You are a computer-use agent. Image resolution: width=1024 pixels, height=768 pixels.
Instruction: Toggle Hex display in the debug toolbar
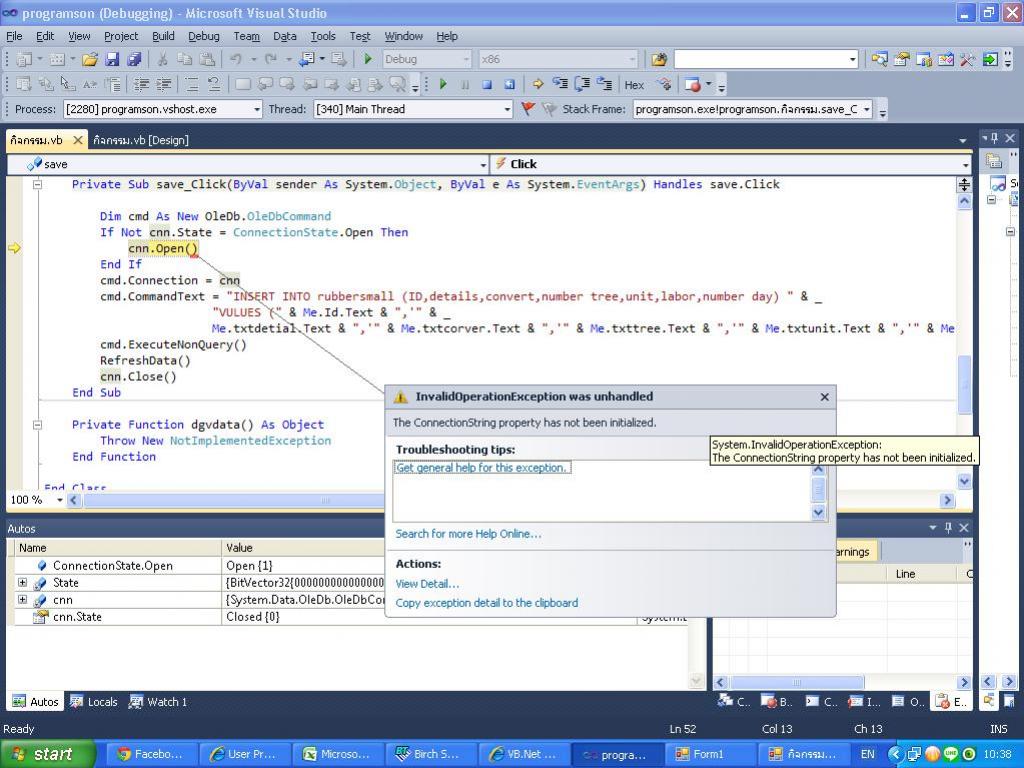coord(634,85)
